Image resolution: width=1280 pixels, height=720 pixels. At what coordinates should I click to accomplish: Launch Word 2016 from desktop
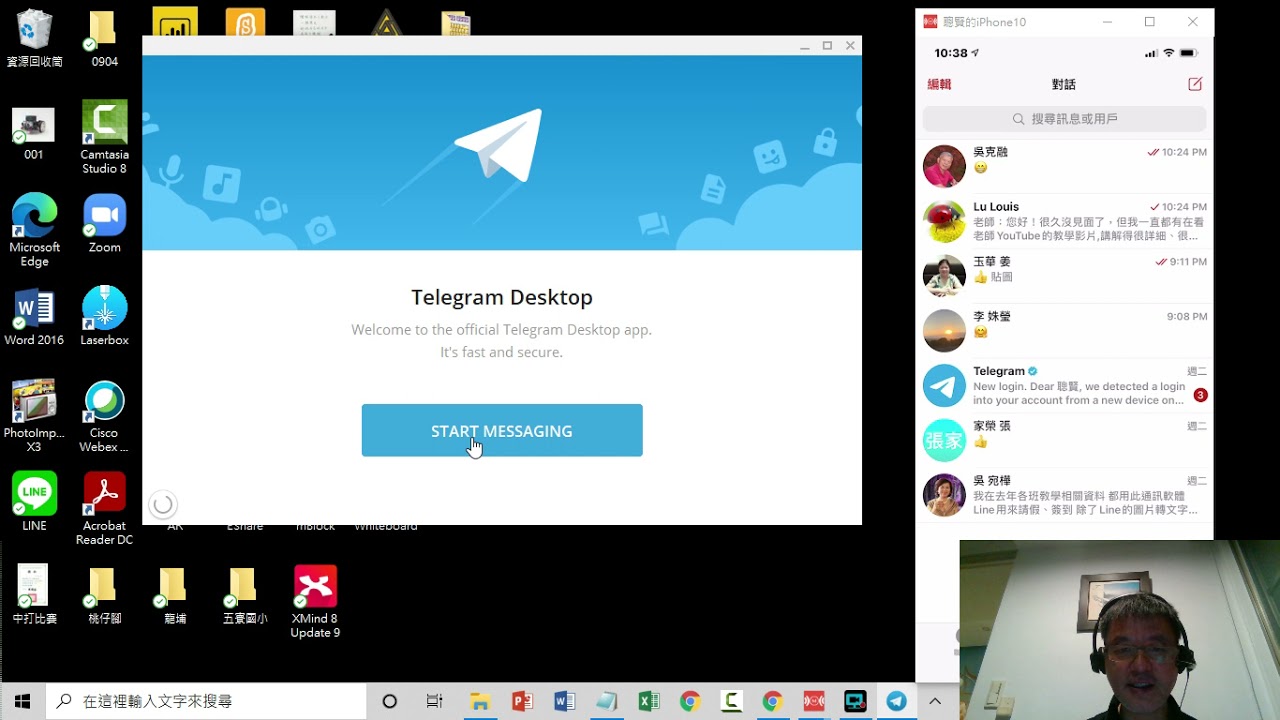34,316
